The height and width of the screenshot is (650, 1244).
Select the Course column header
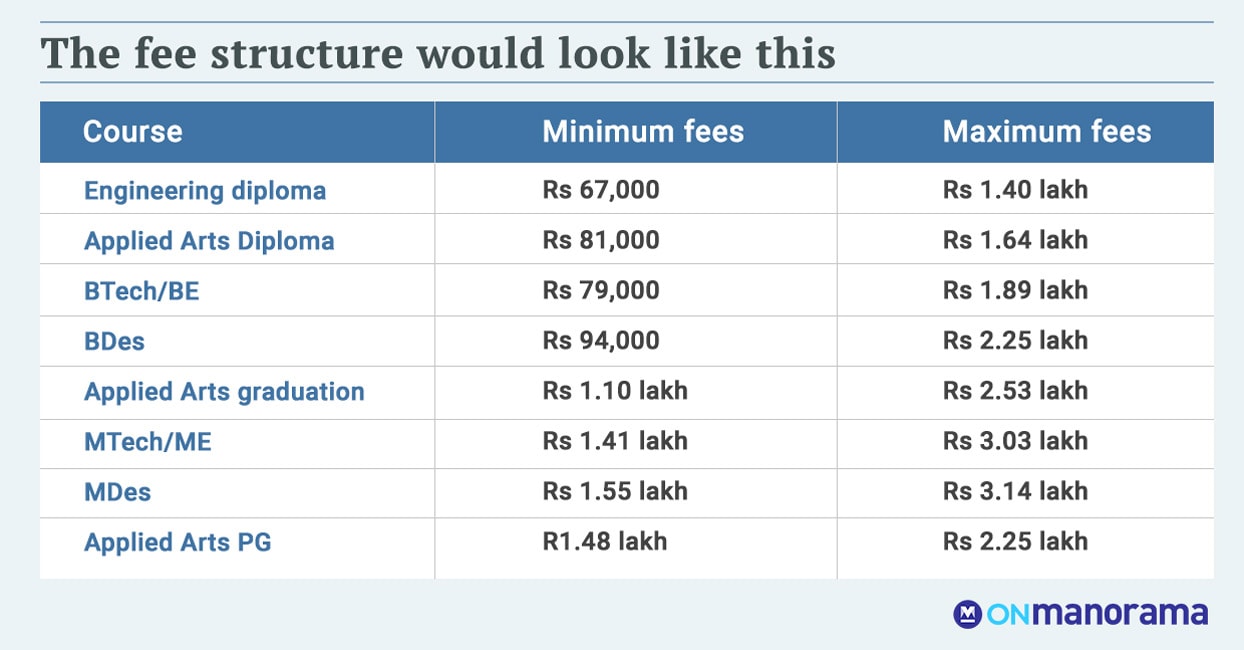click(x=133, y=131)
